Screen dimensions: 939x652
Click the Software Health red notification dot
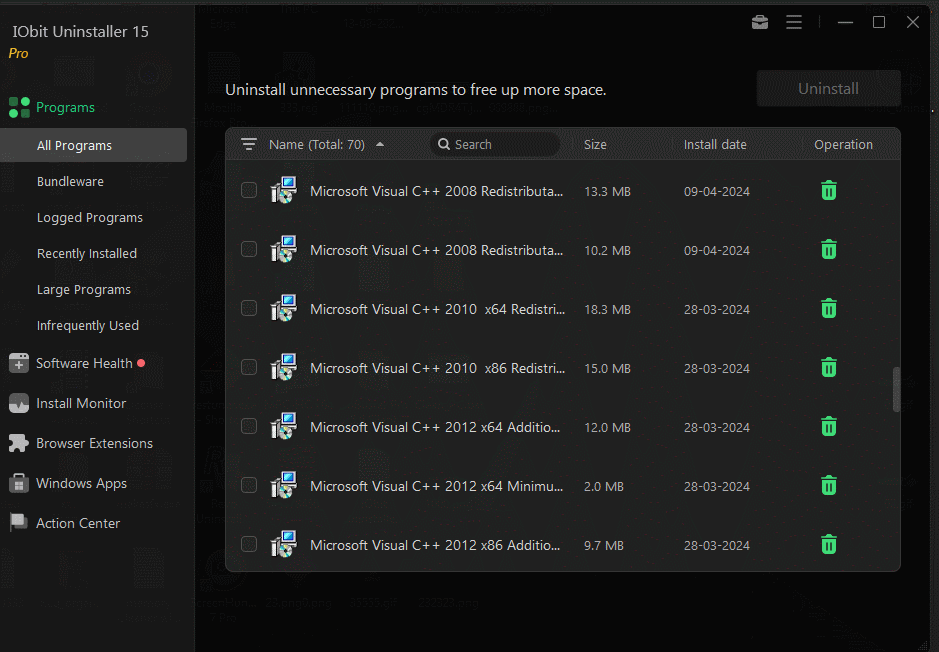141,363
